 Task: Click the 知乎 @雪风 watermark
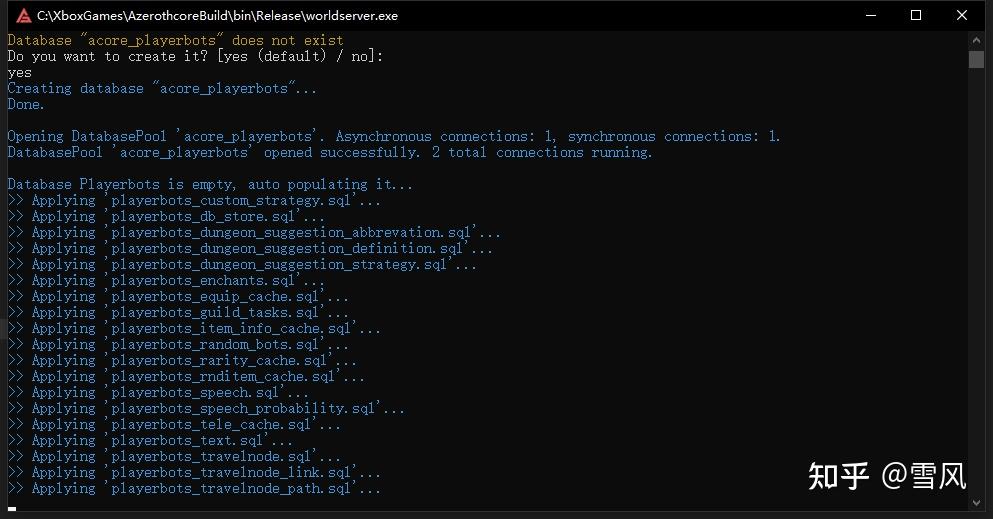click(x=887, y=476)
